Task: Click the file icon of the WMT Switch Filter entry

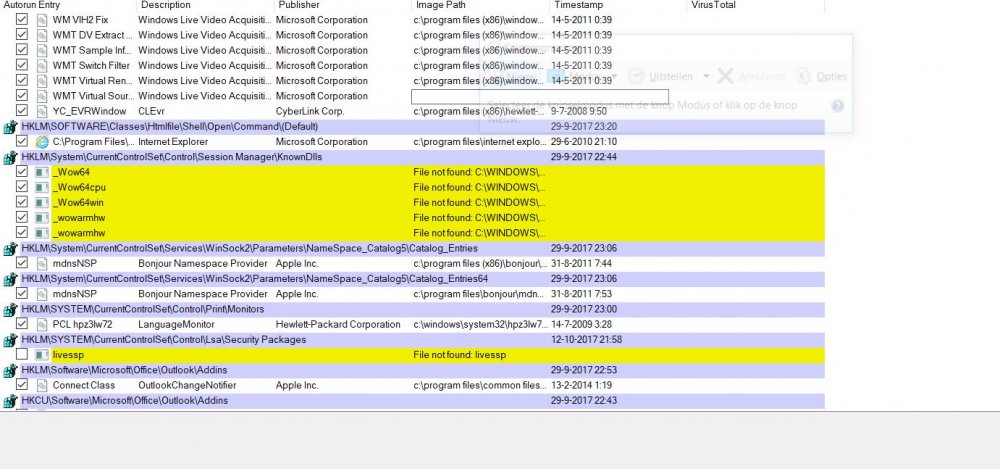Action: [42, 66]
